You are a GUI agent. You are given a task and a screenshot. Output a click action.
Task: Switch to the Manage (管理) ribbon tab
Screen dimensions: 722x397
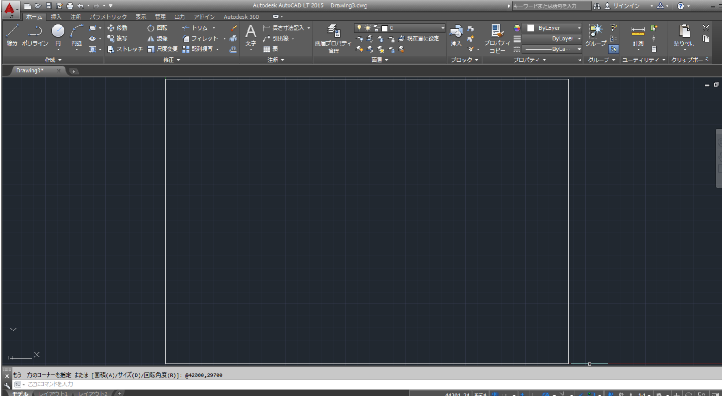point(160,17)
